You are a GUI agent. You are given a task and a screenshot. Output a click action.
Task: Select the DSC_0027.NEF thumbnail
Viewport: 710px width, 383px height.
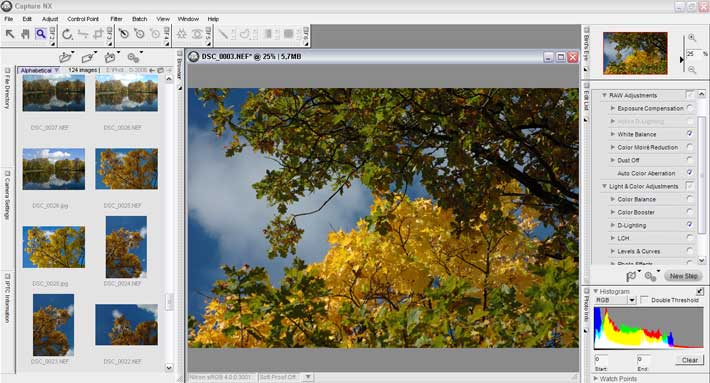click(53, 93)
